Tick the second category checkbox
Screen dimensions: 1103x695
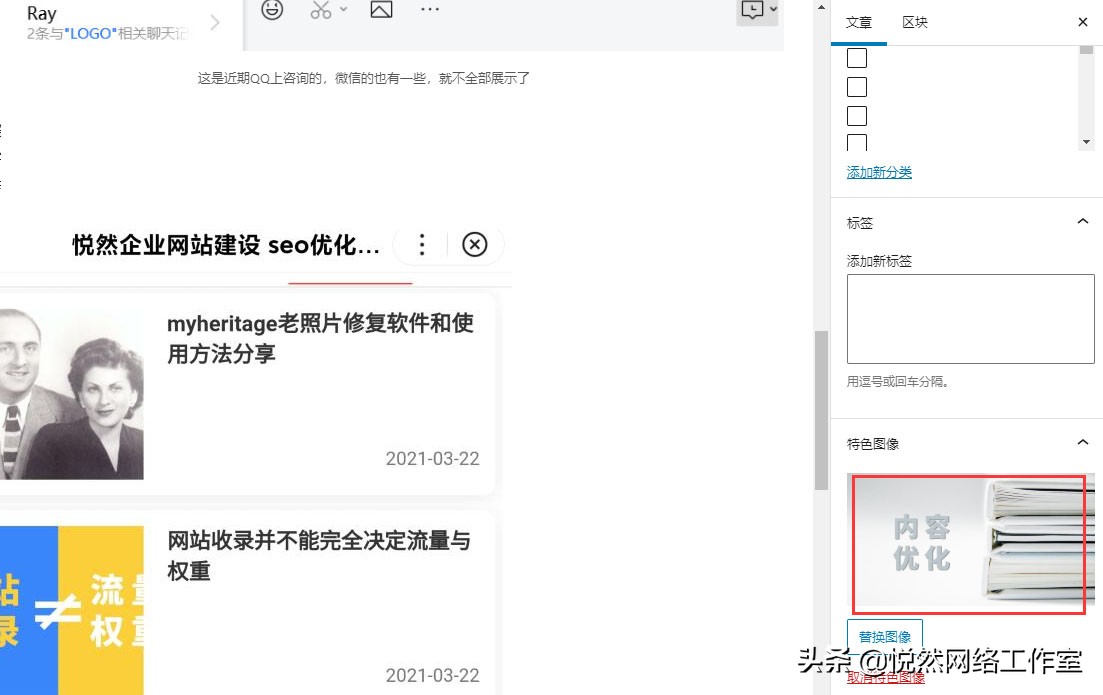[857, 87]
